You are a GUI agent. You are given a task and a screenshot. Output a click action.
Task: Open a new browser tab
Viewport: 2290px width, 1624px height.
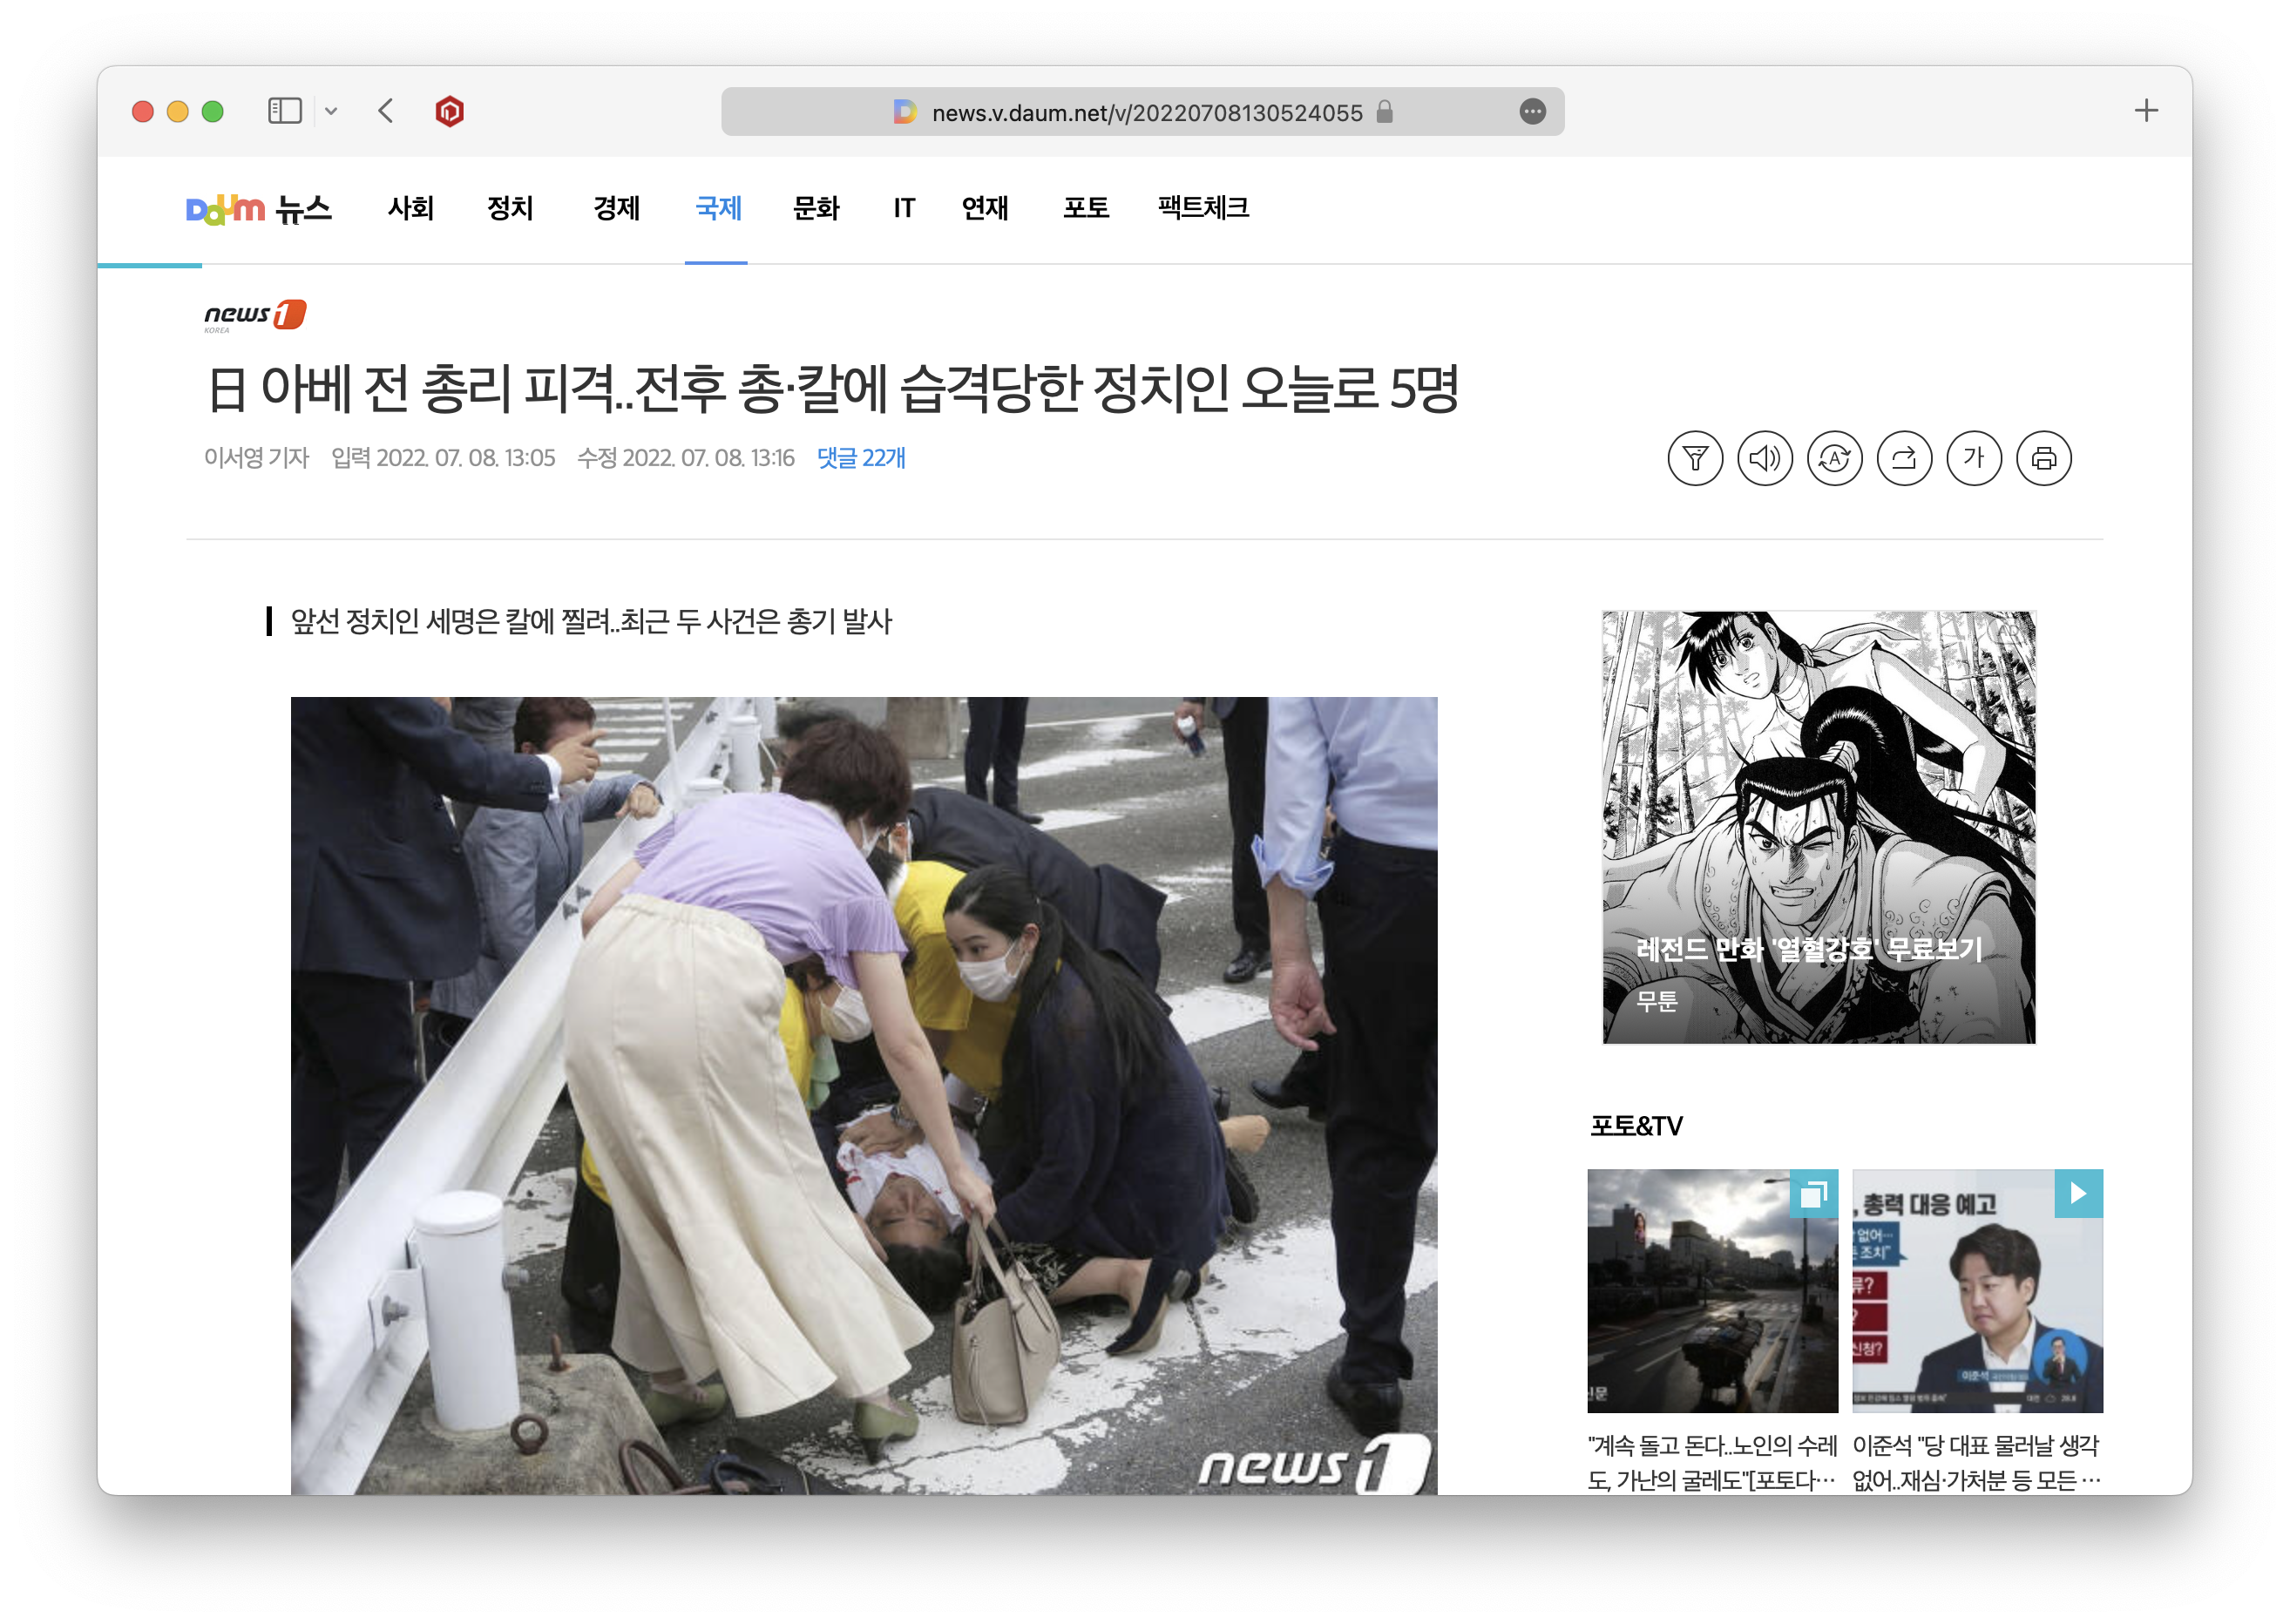click(x=2145, y=111)
